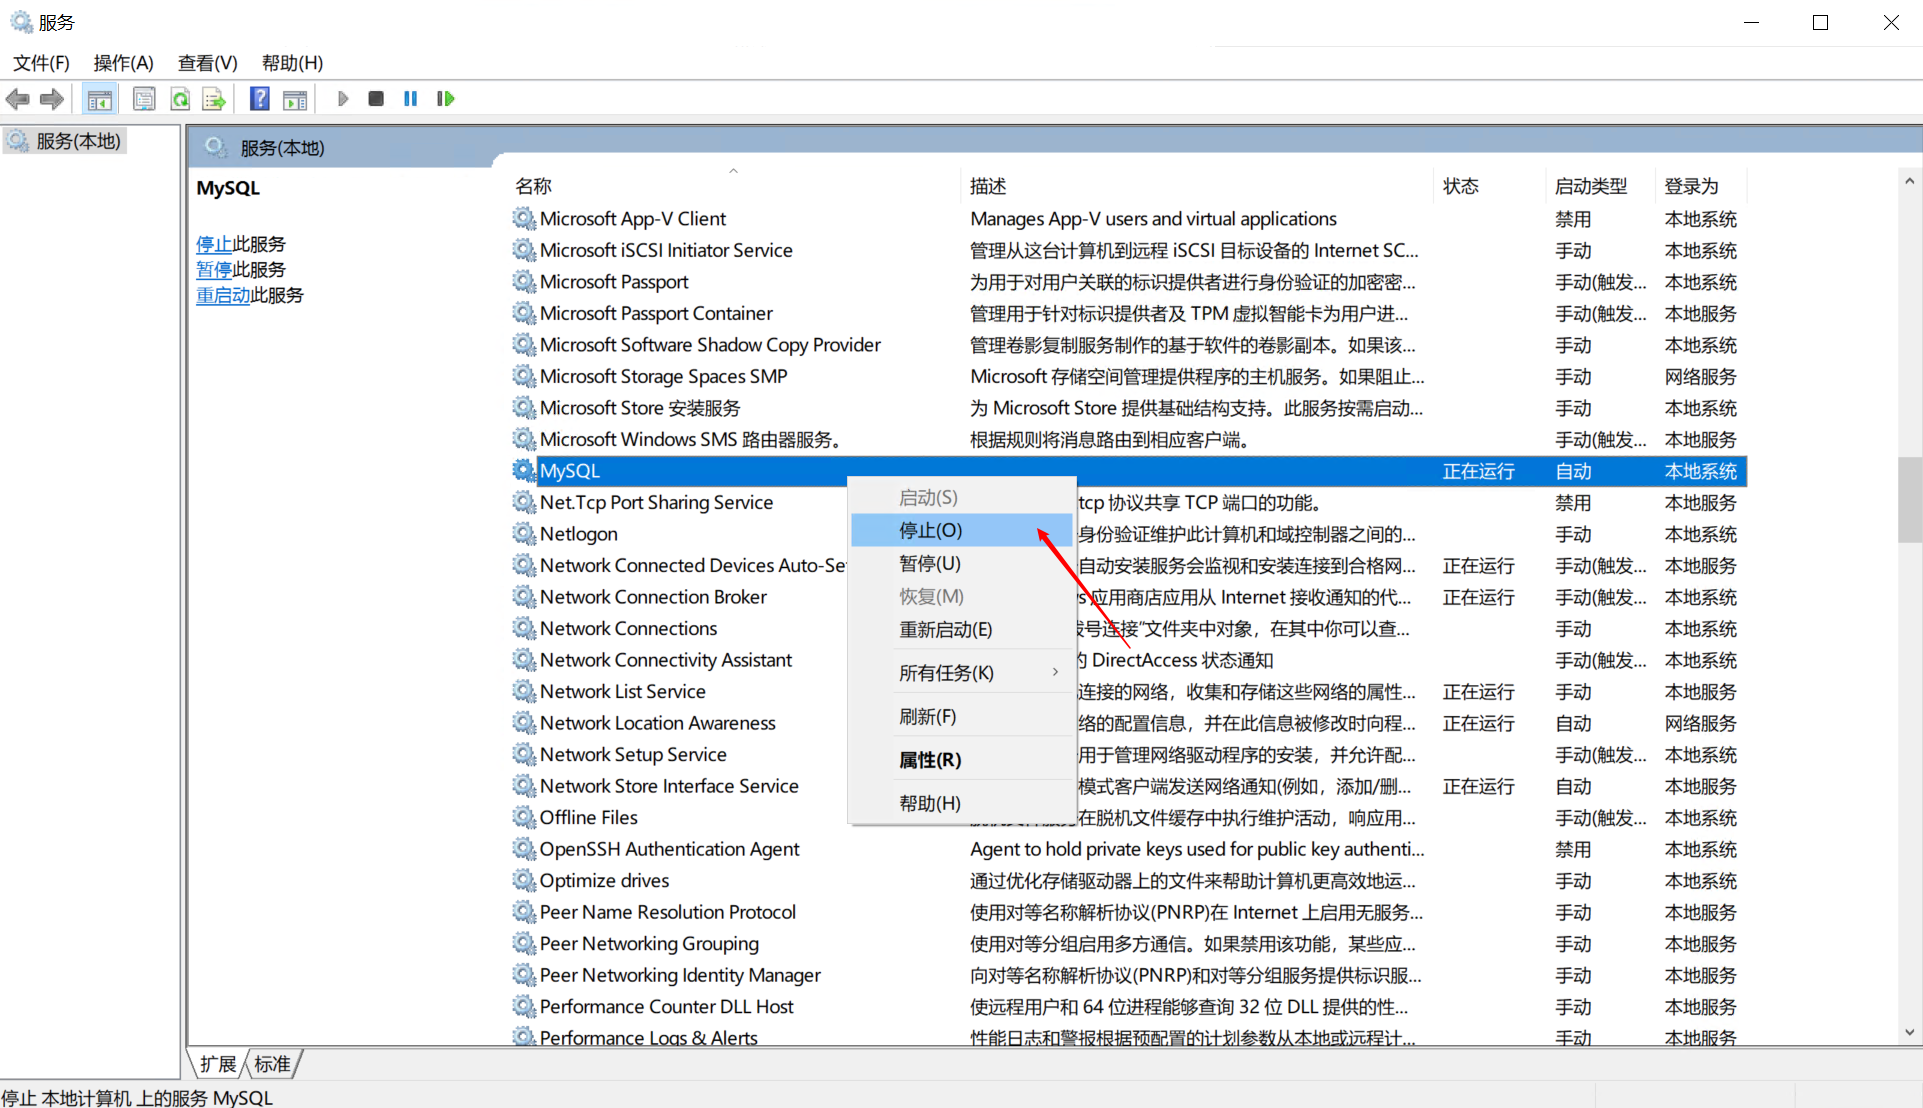Image resolution: width=1923 pixels, height=1108 pixels.
Task: Click the toolbar Forward arrow
Action: 52,99
